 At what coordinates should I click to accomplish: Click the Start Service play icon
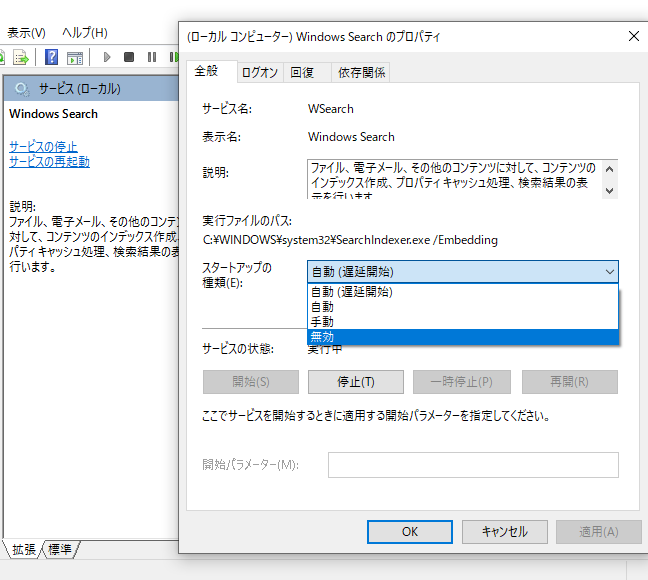coord(107,57)
